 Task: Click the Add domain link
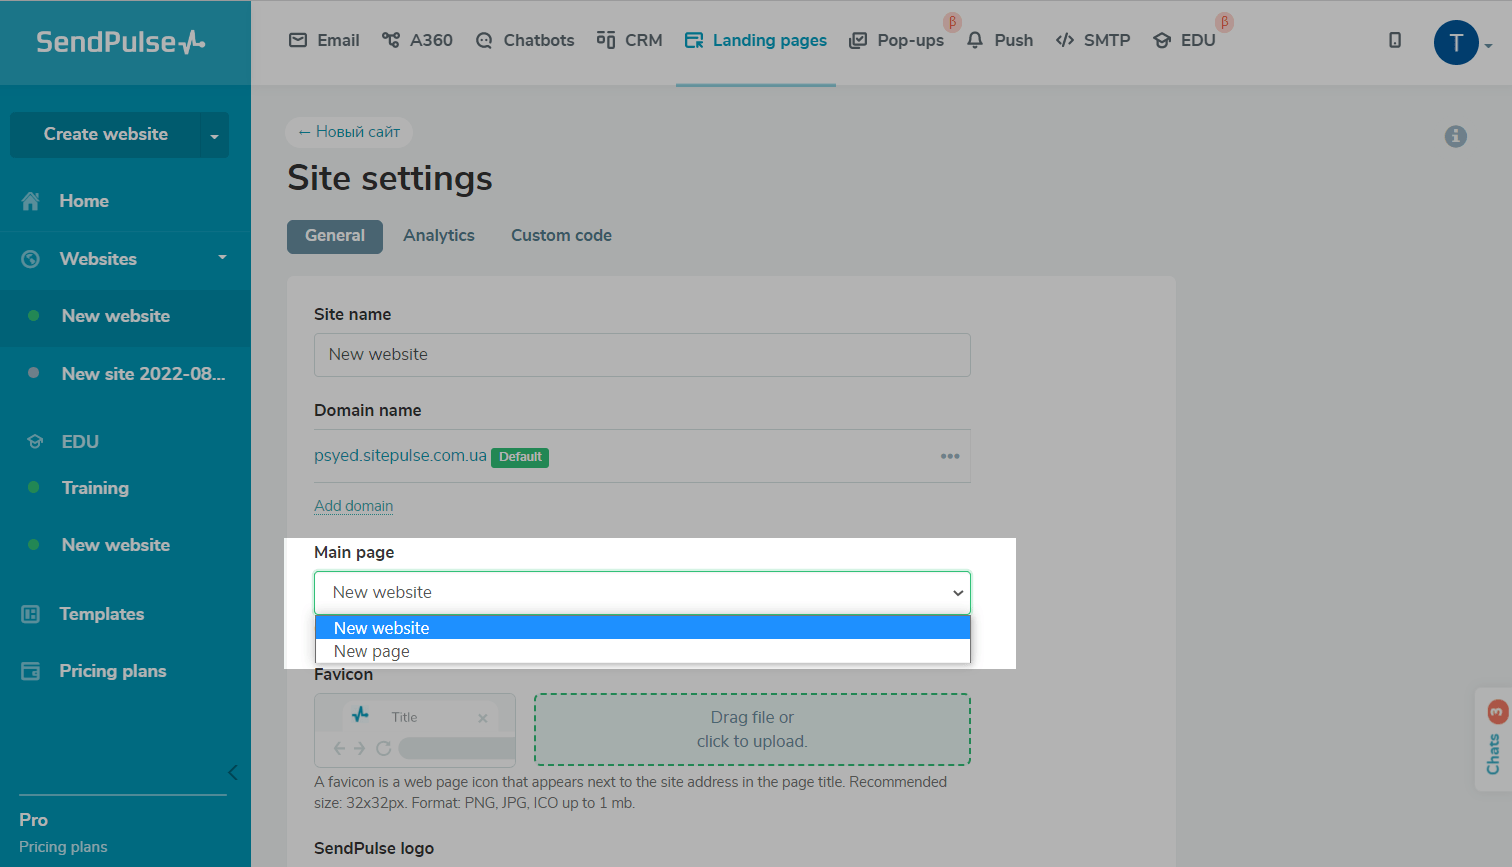[354, 506]
